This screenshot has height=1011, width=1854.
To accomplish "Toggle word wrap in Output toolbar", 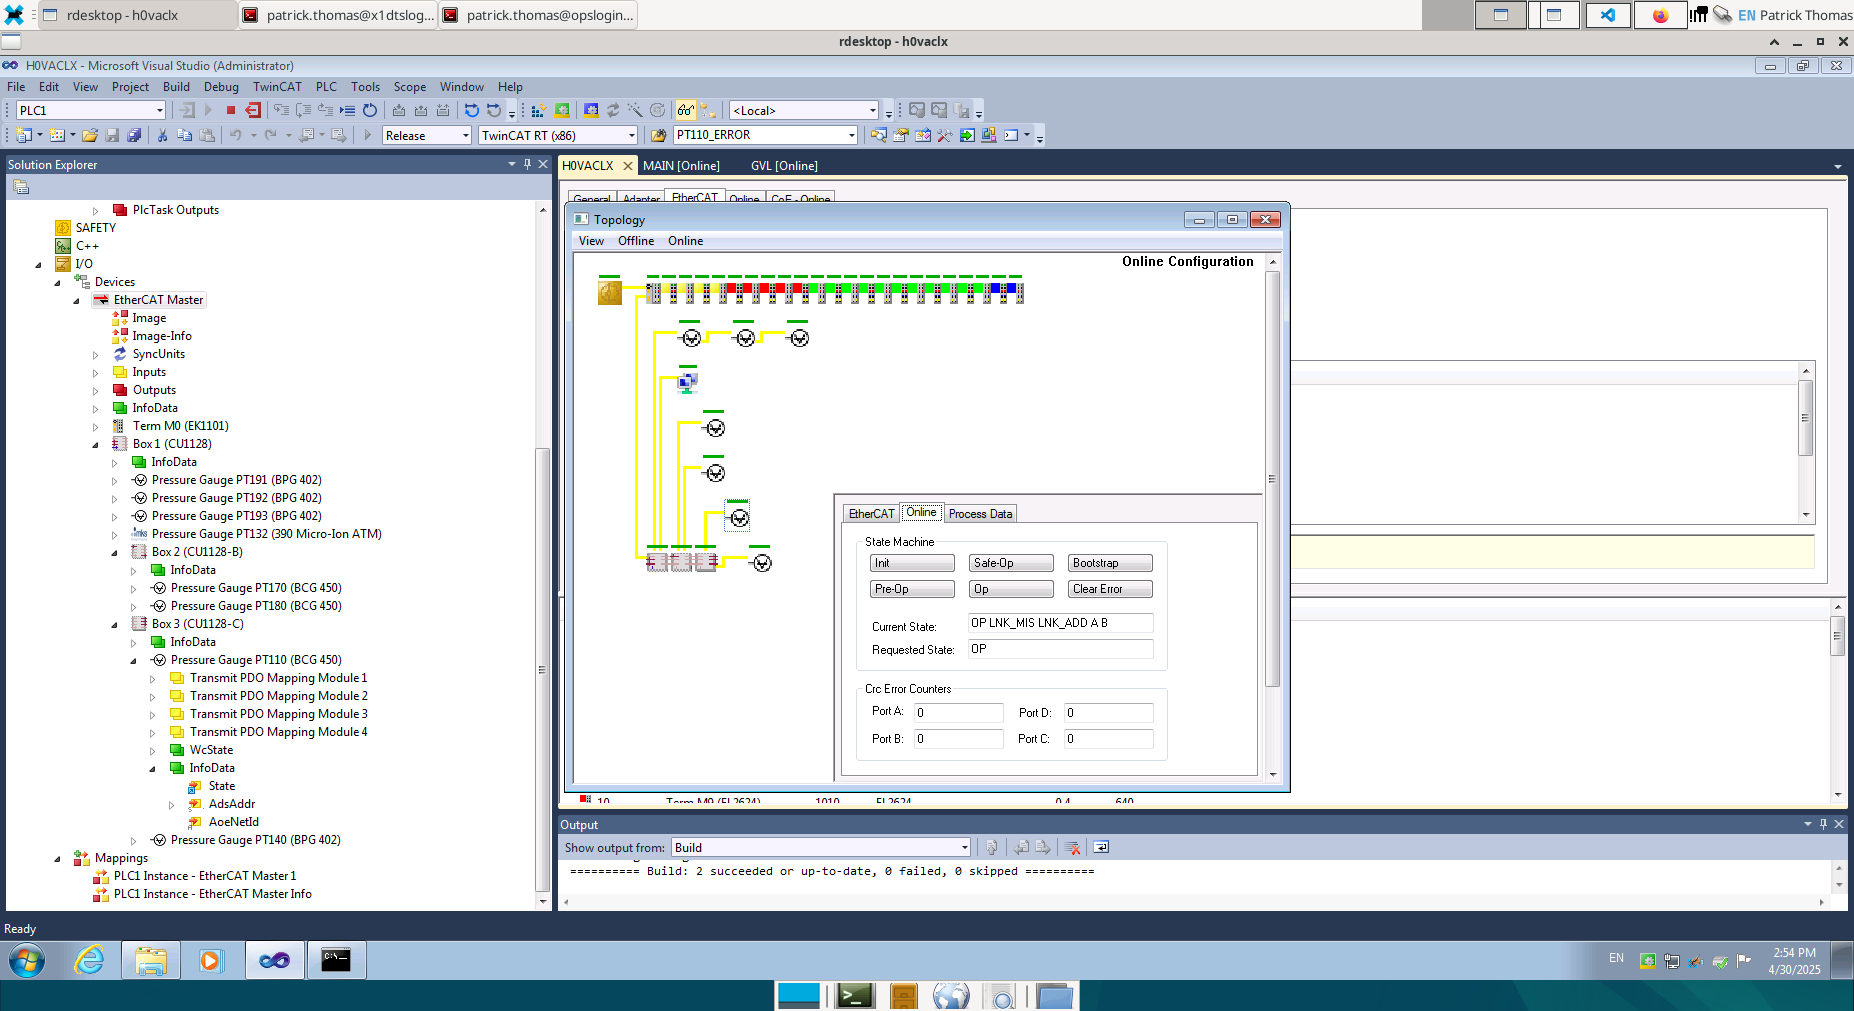I will (1101, 847).
